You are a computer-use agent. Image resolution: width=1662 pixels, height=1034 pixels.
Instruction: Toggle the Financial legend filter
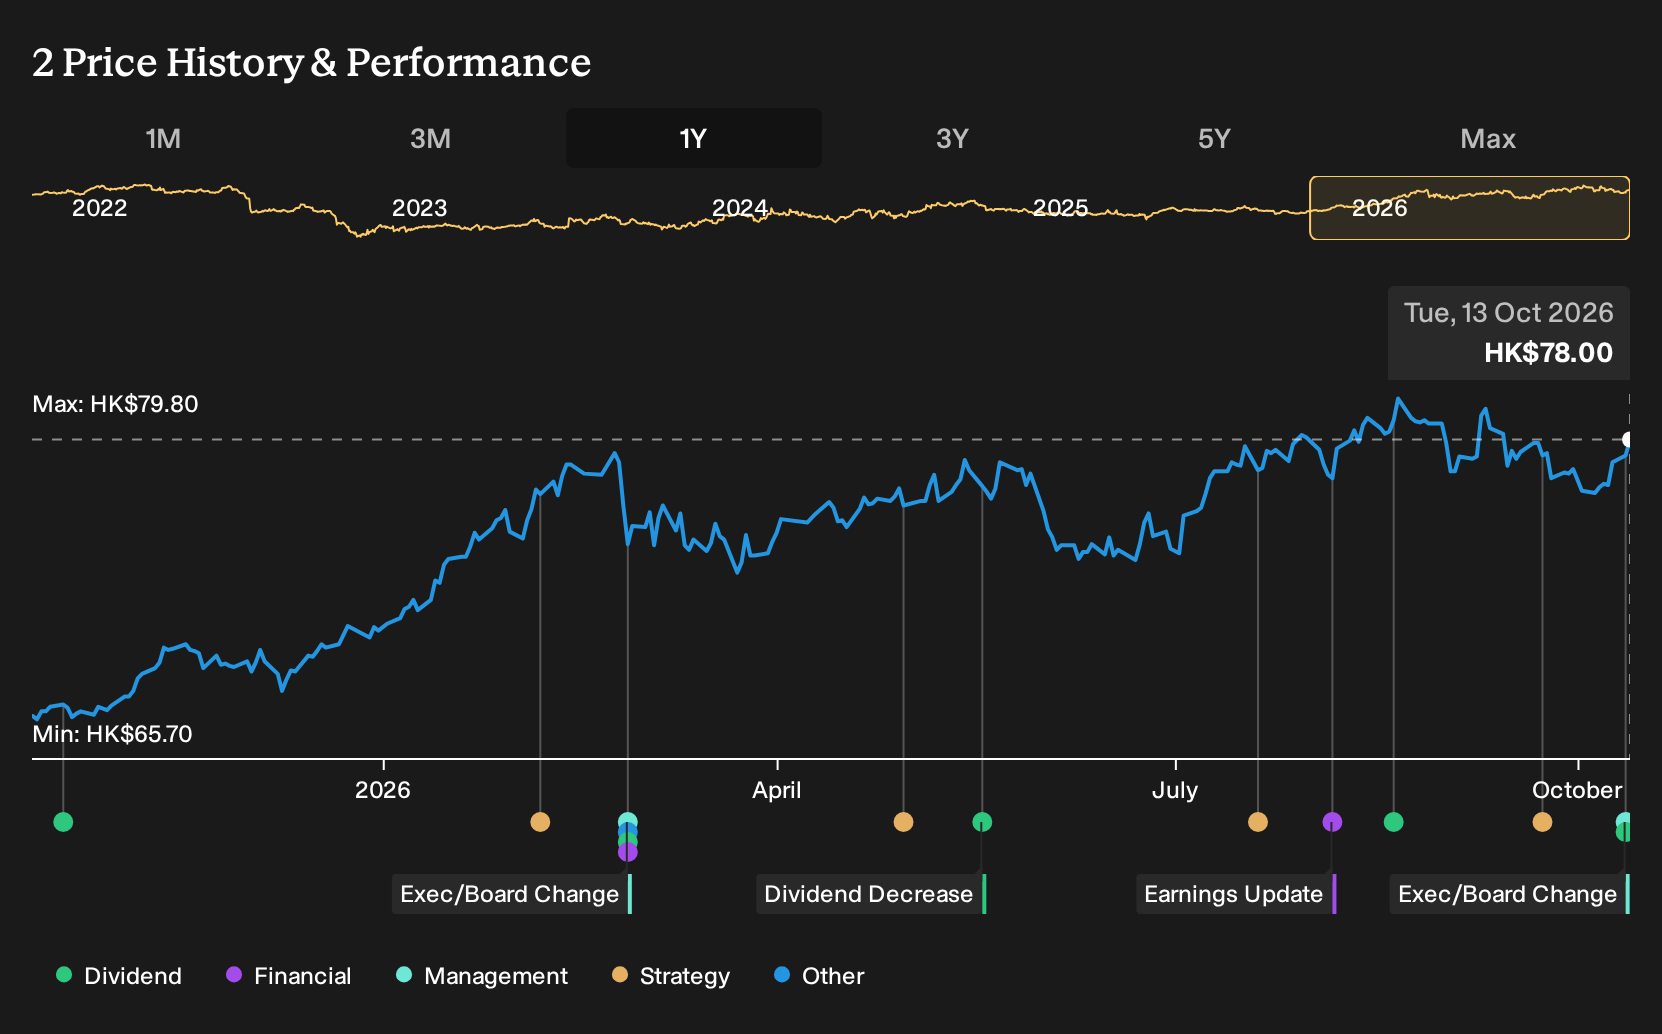pyautogui.click(x=288, y=976)
